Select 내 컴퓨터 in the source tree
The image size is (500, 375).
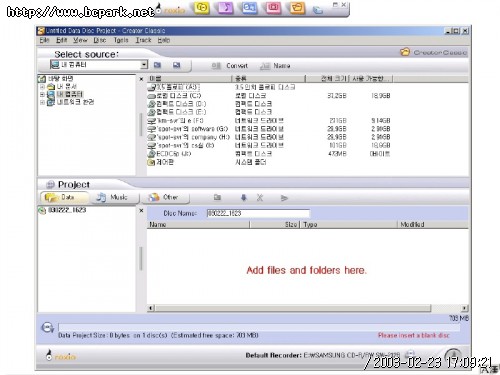click(x=69, y=94)
